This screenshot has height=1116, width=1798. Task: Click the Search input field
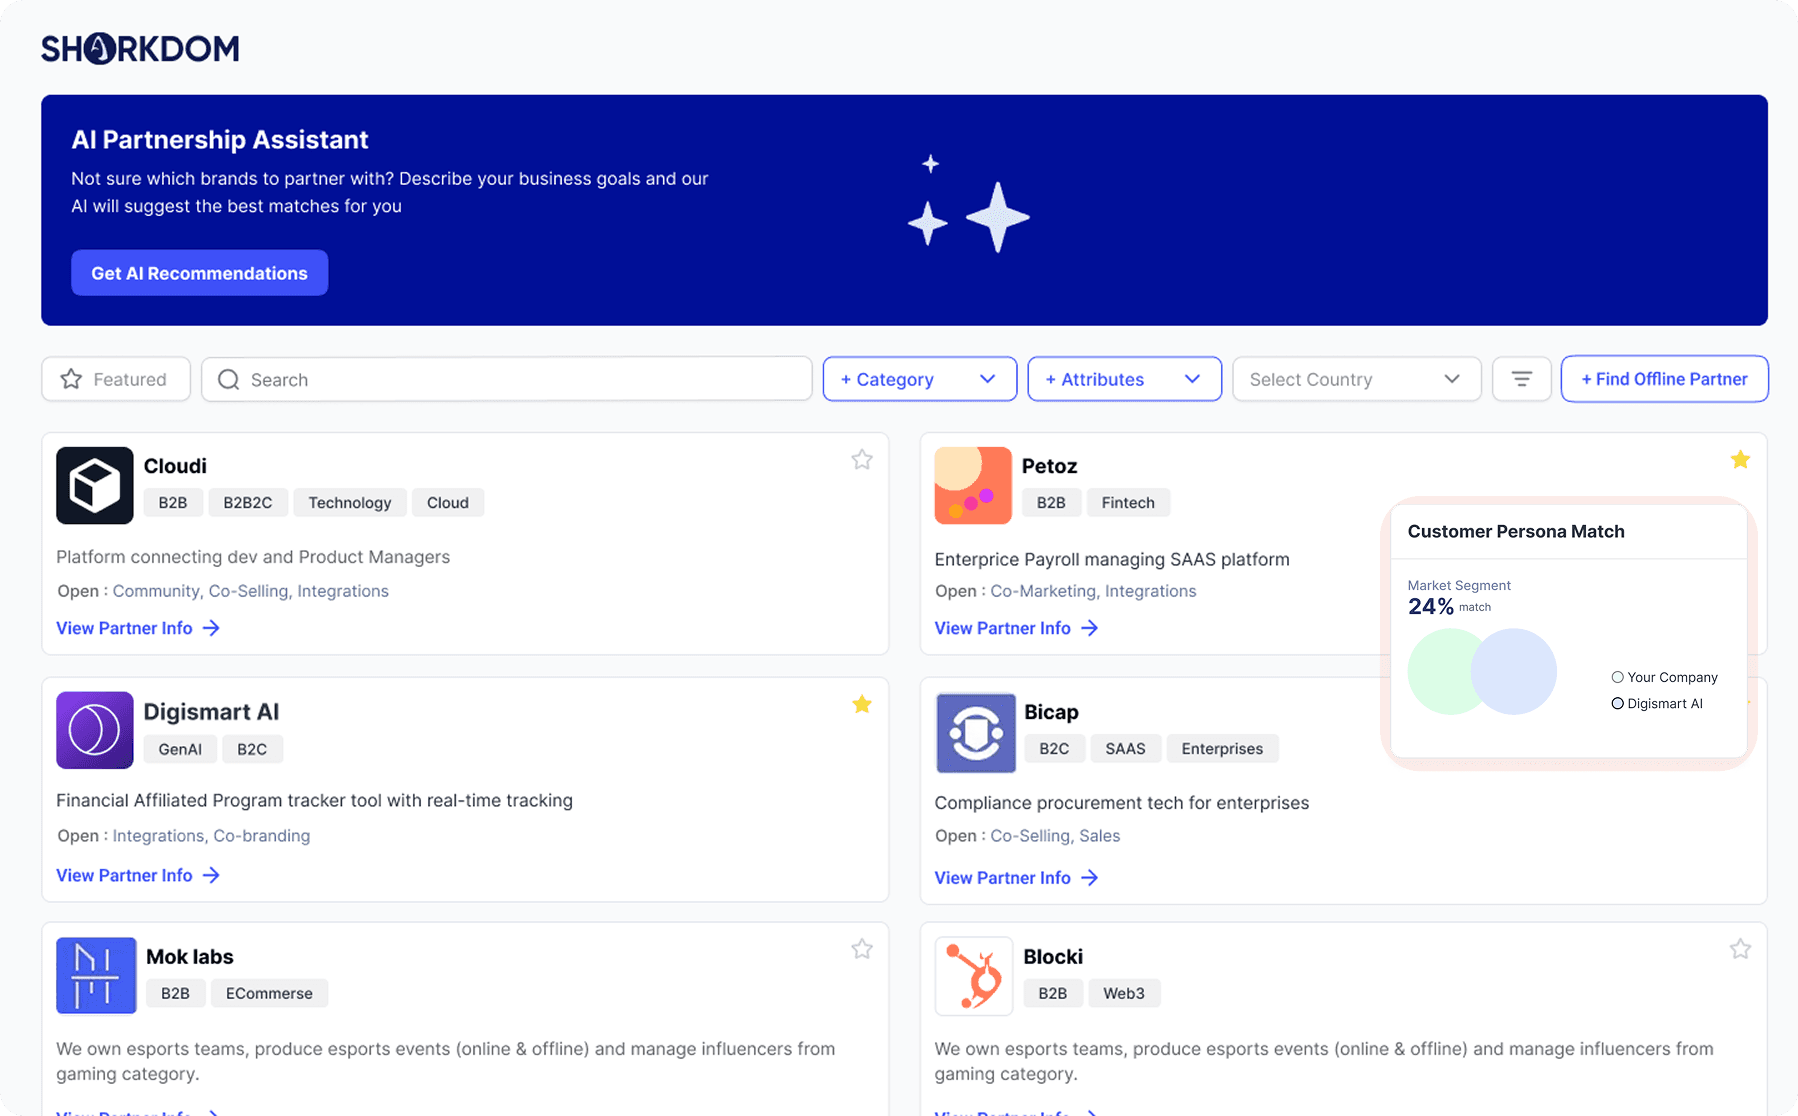506,379
